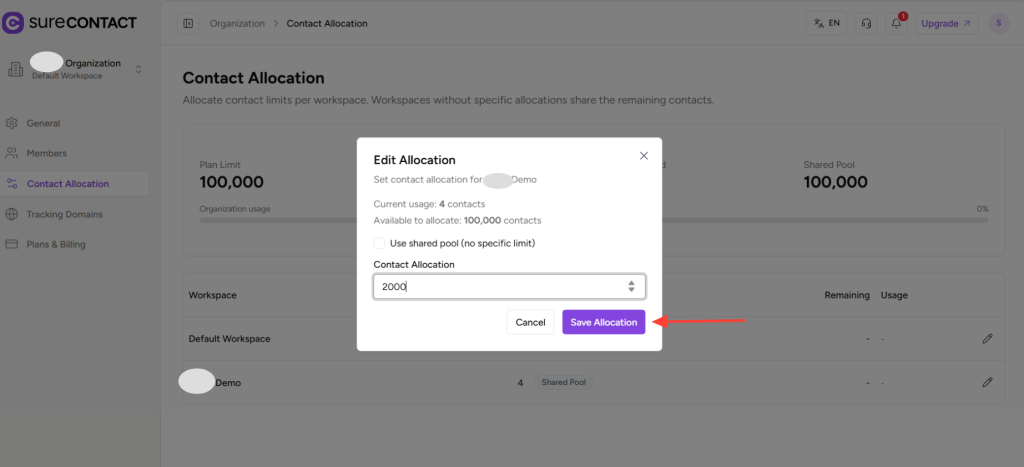Click the Upgrade button

[x=946, y=23]
